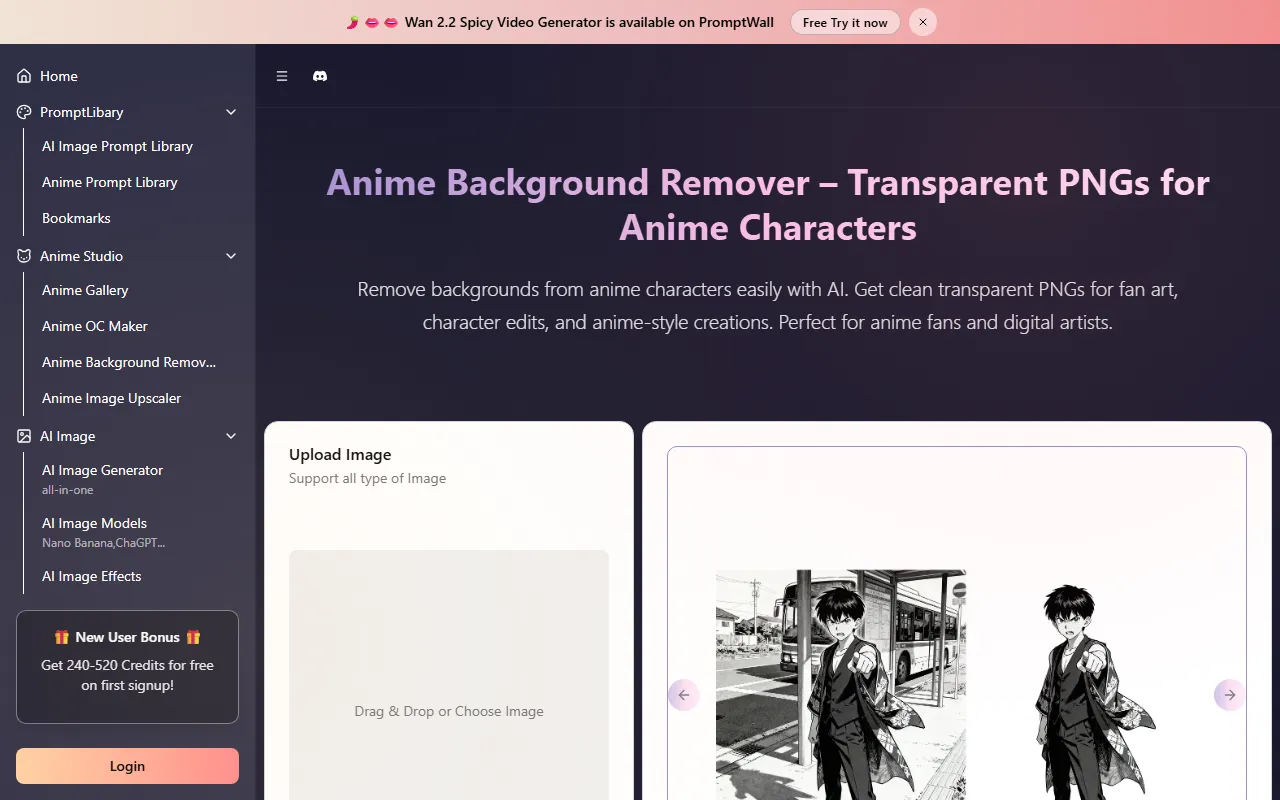
Task: Collapse the PromptLibary section chevron
Action: (x=231, y=112)
